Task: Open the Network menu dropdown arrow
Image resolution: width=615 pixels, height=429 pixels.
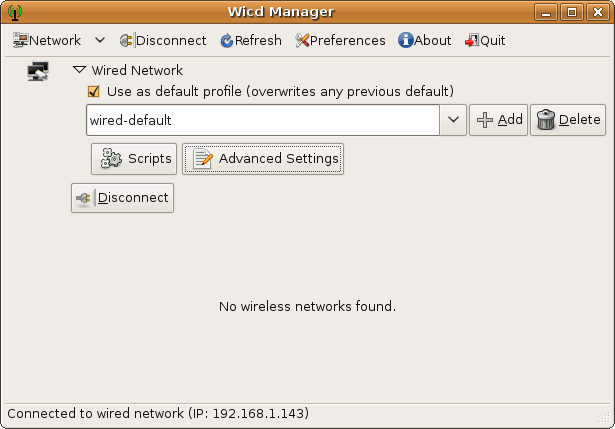Action: [100, 41]
